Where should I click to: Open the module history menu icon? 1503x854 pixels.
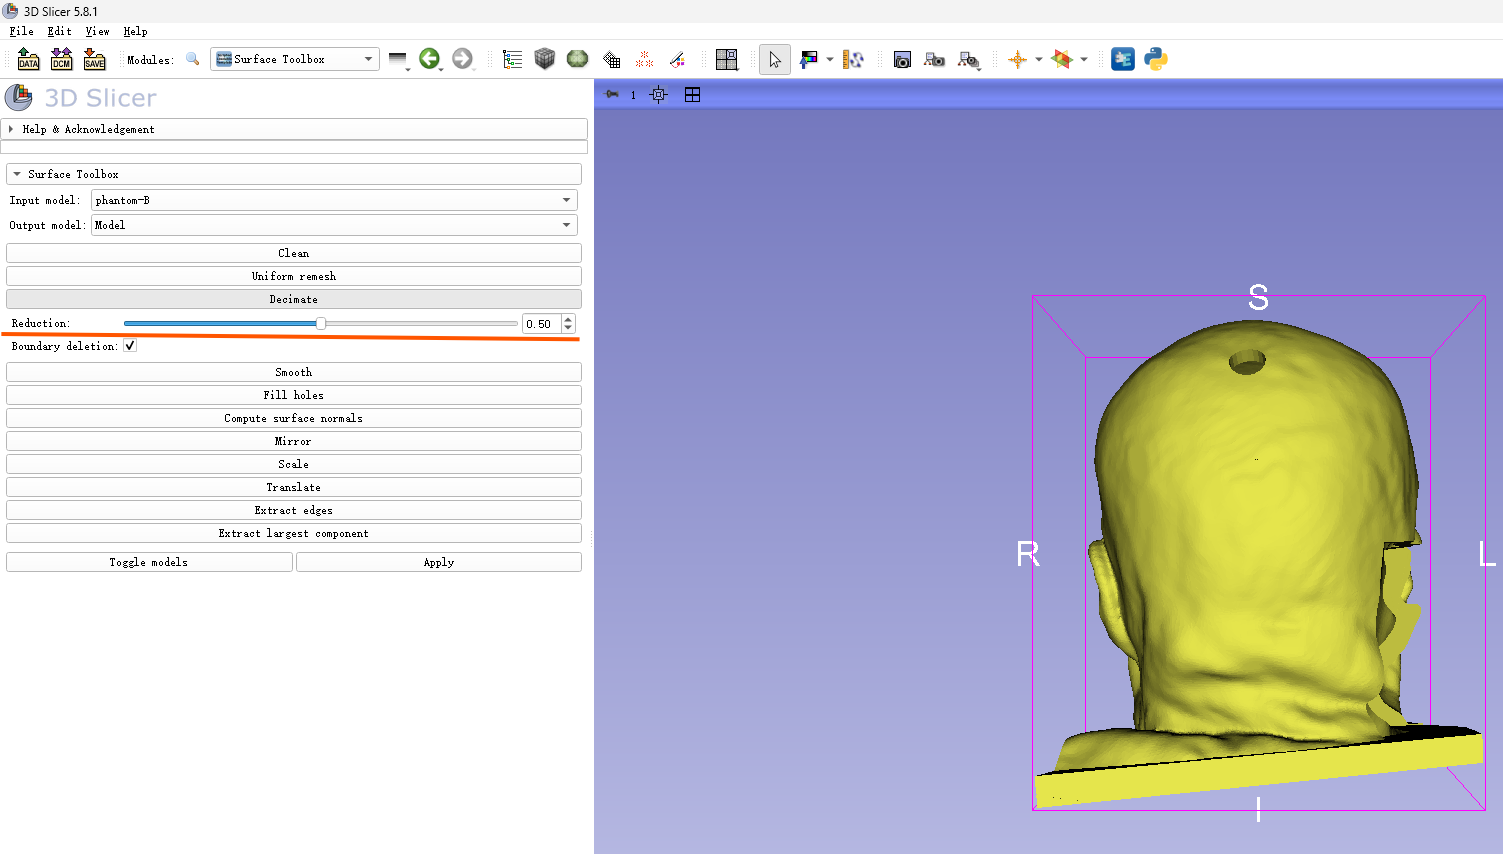point(398,60)
